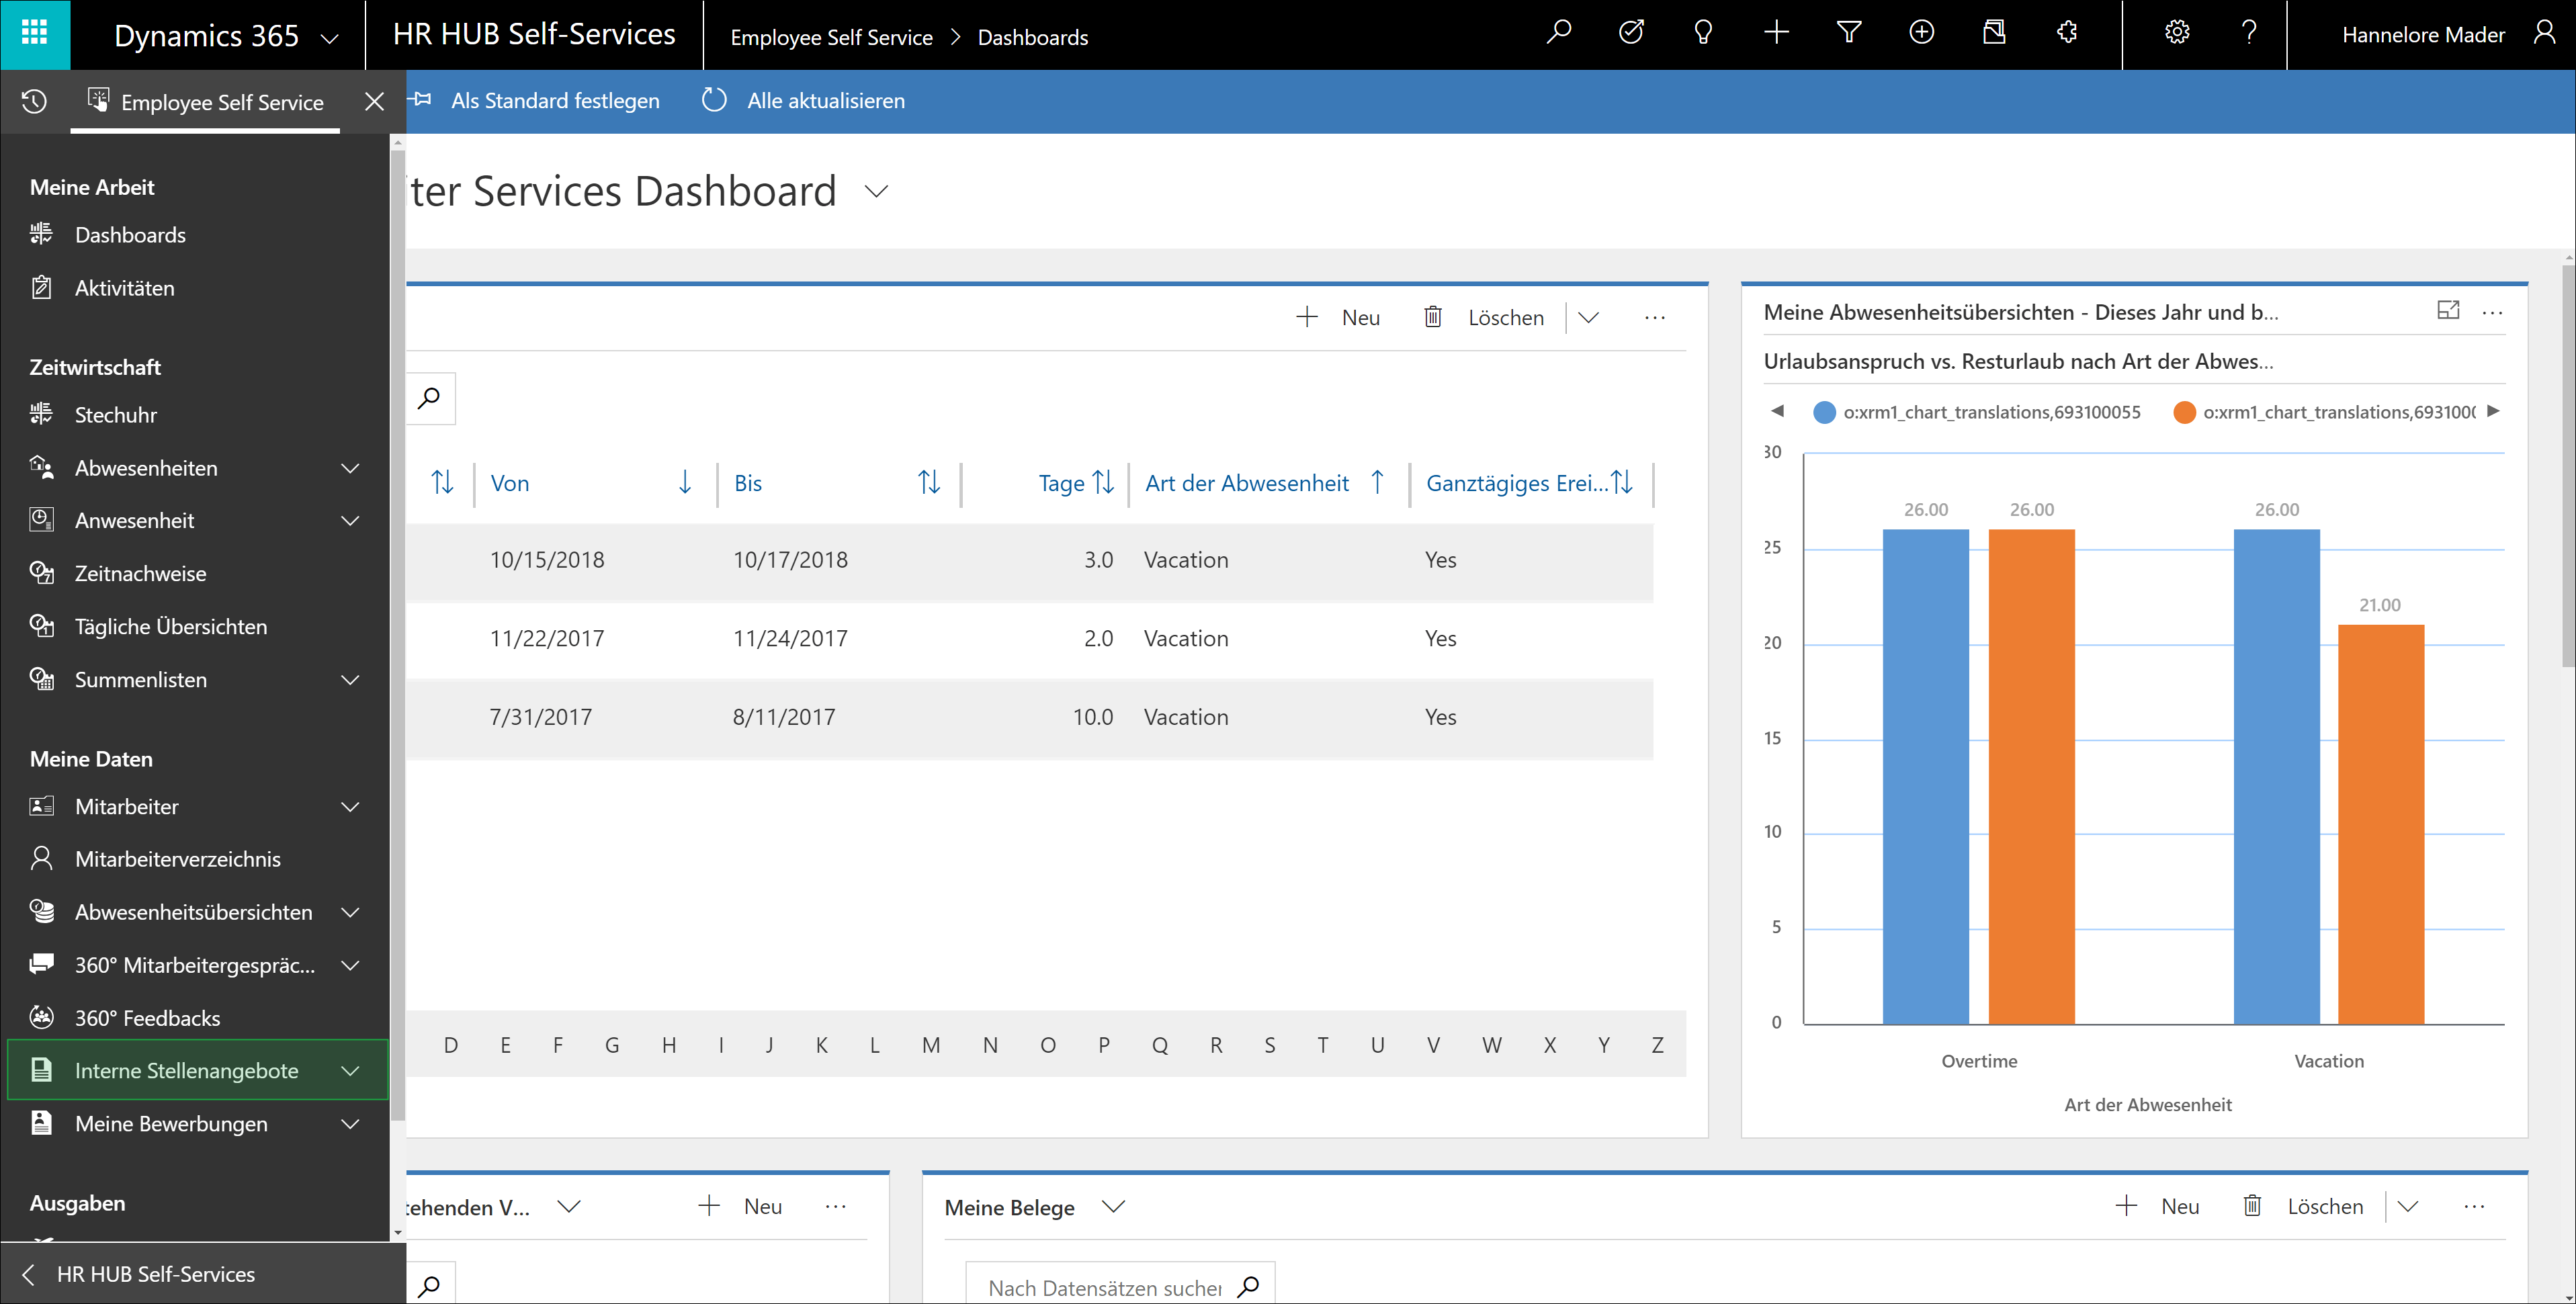Open the task checkmark icon in top bar

(1631, 33)
